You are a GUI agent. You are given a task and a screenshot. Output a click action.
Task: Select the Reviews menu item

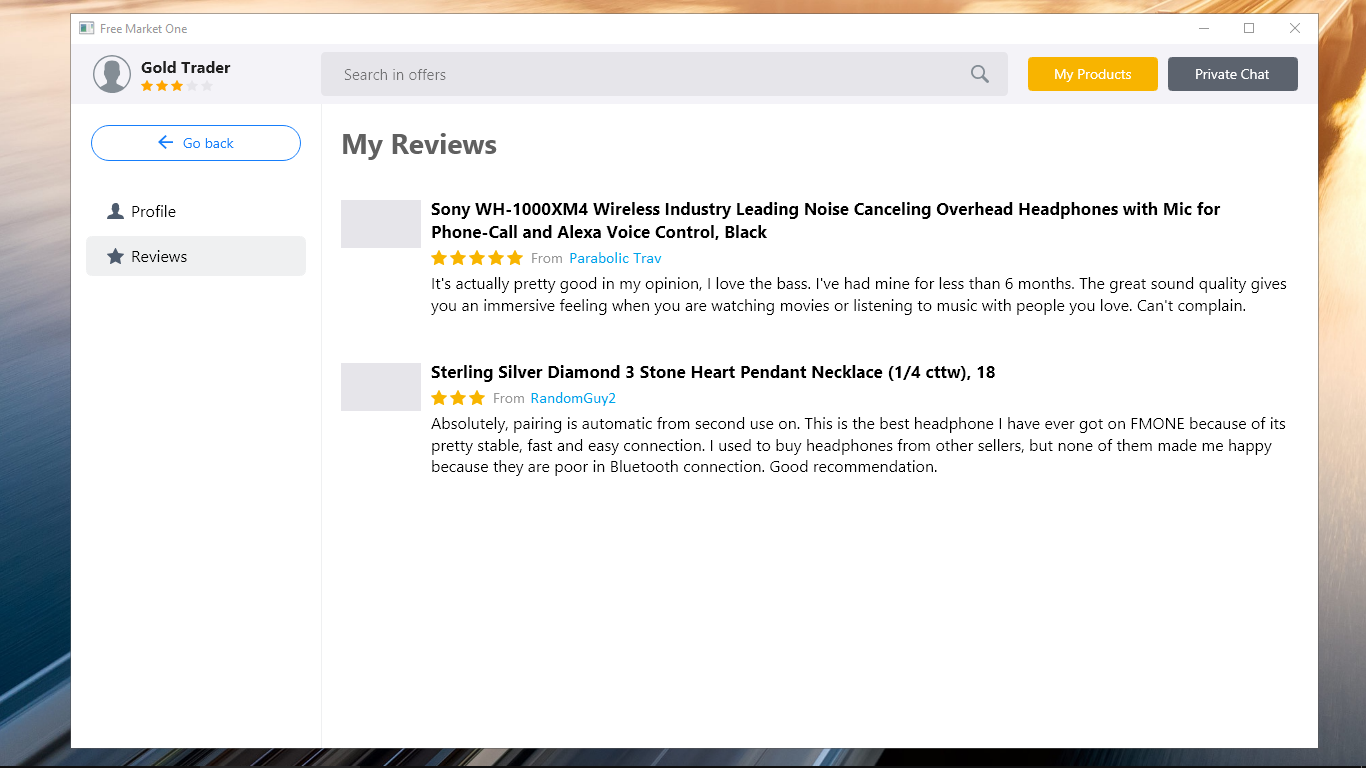[x=196, y=256]
